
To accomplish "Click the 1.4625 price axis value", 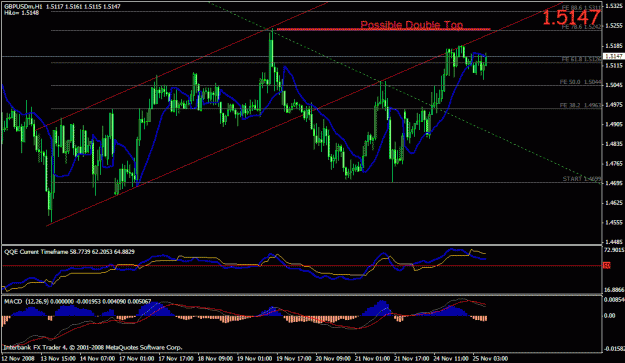I will point(613,203).
